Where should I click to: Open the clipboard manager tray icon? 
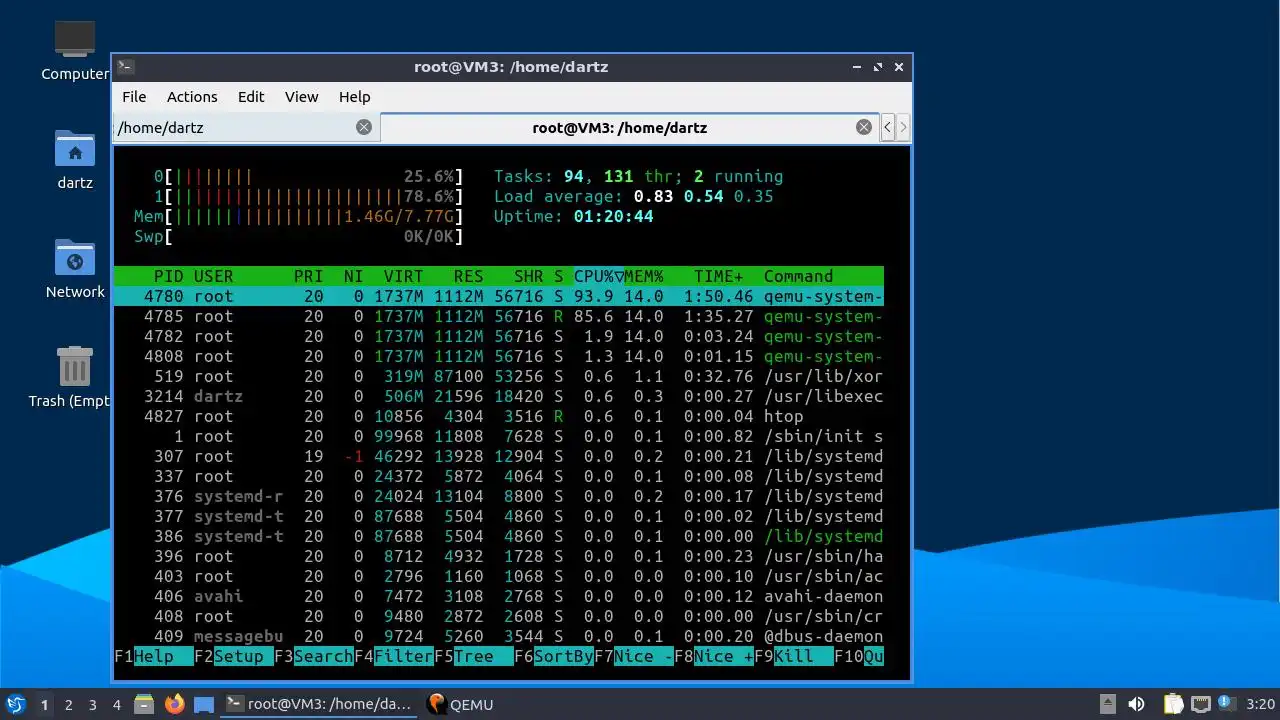click(x=1172, y=704)
